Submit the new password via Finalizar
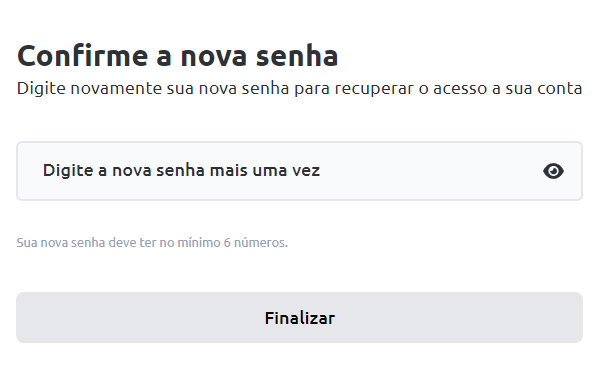 (299, 318)
